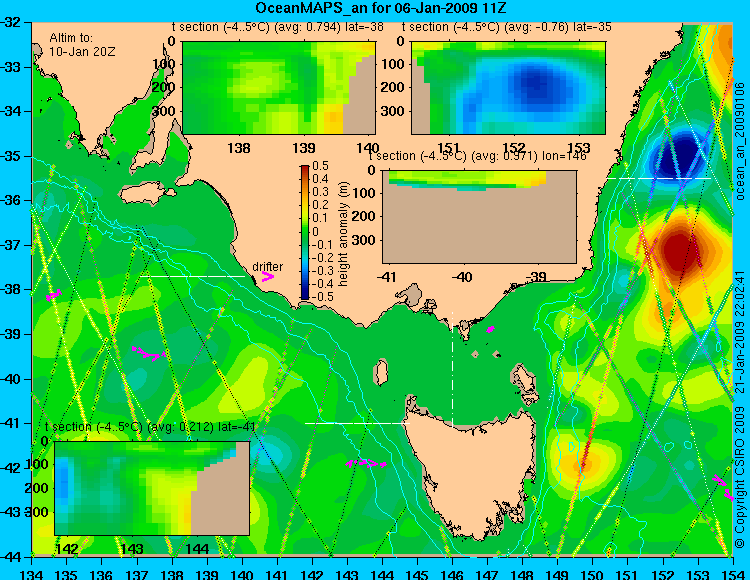
Task: Click the lat=-41 temperature section plot
Action: click(152, 488)
